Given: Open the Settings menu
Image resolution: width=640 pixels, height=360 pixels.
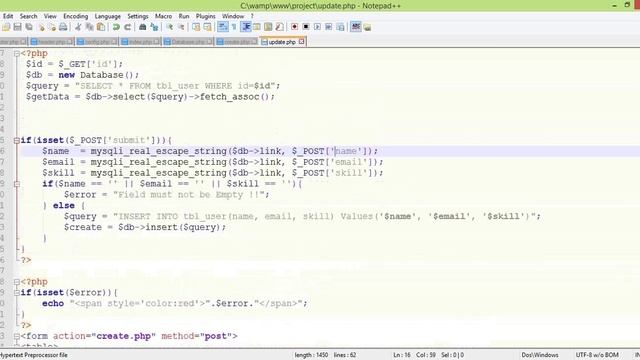Looking at the screenshot, I should 138,16.
